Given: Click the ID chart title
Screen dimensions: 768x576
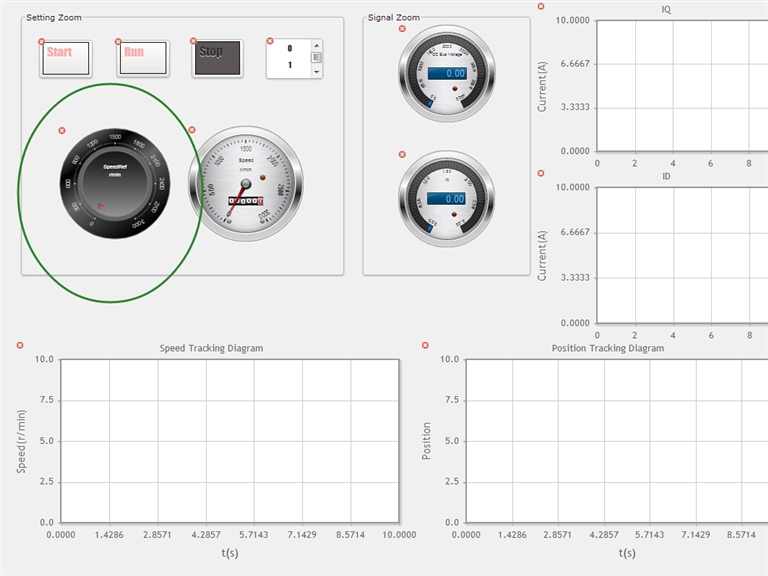Looking at the screenshot, I should 666,176.
